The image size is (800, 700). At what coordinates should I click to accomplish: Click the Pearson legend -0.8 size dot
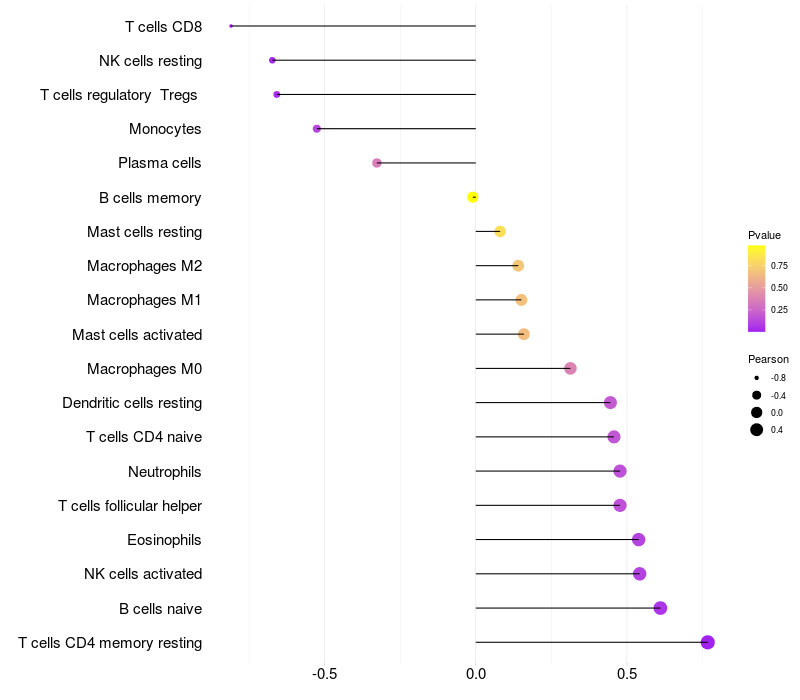point(757,378)
